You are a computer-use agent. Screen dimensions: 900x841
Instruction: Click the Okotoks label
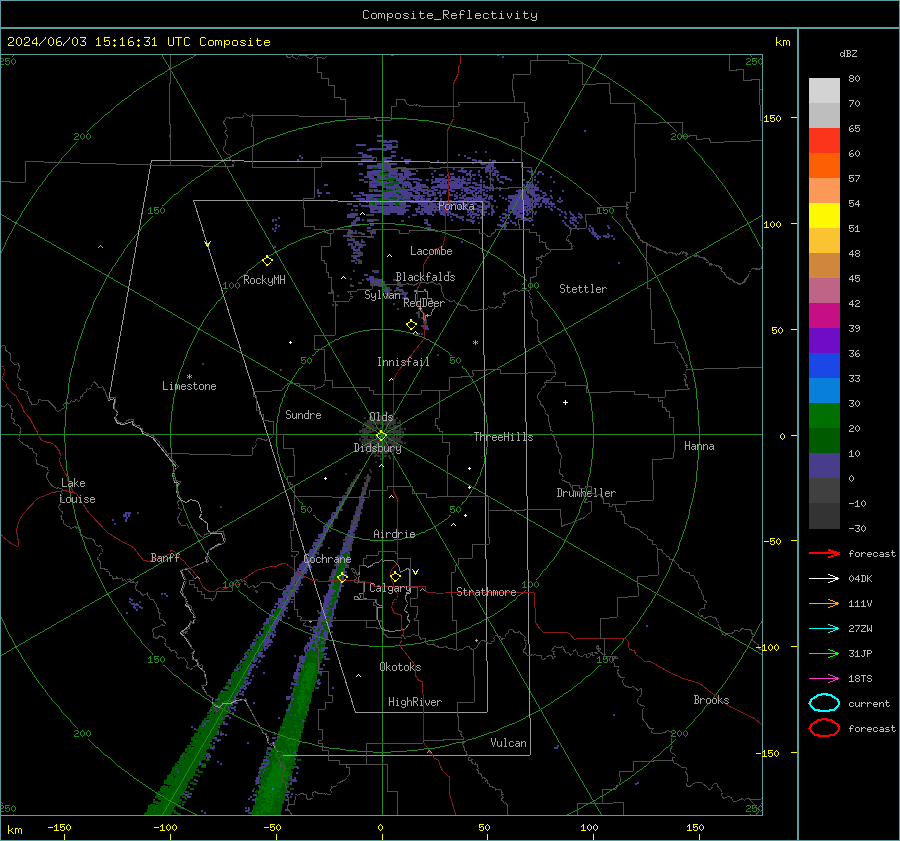pos(400,667)
